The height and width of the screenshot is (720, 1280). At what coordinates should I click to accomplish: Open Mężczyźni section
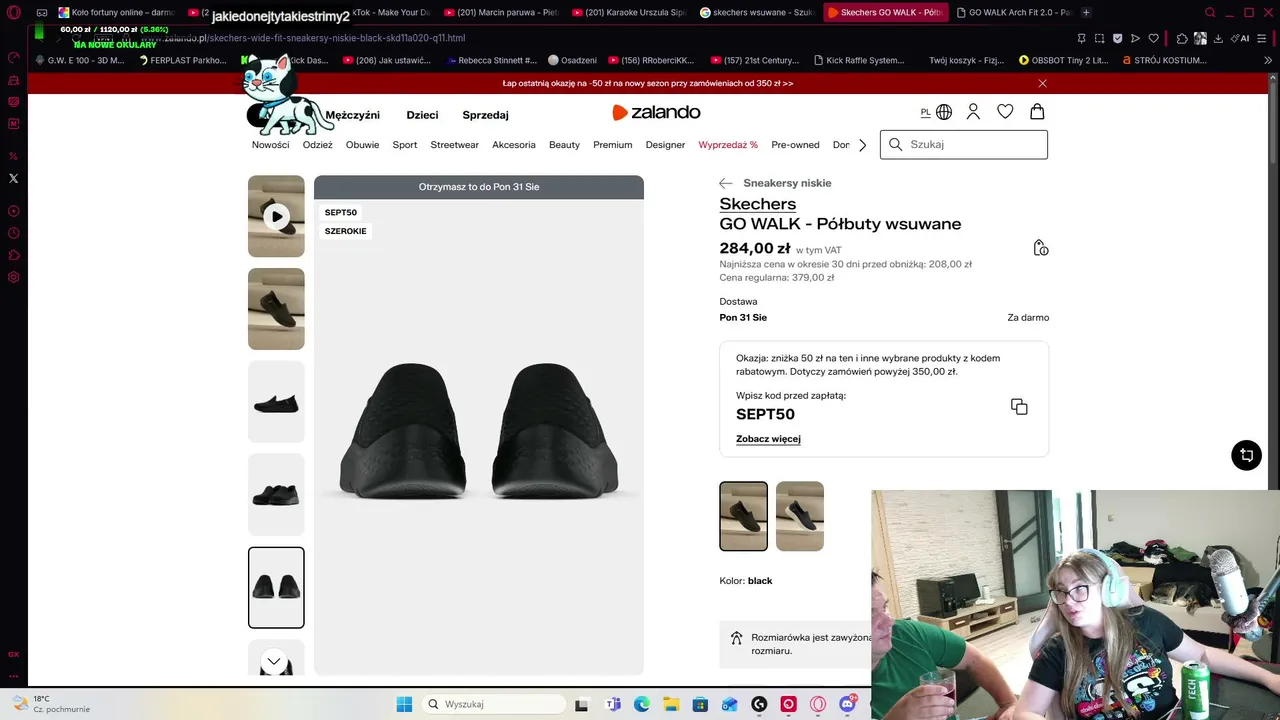pos(352,115)
